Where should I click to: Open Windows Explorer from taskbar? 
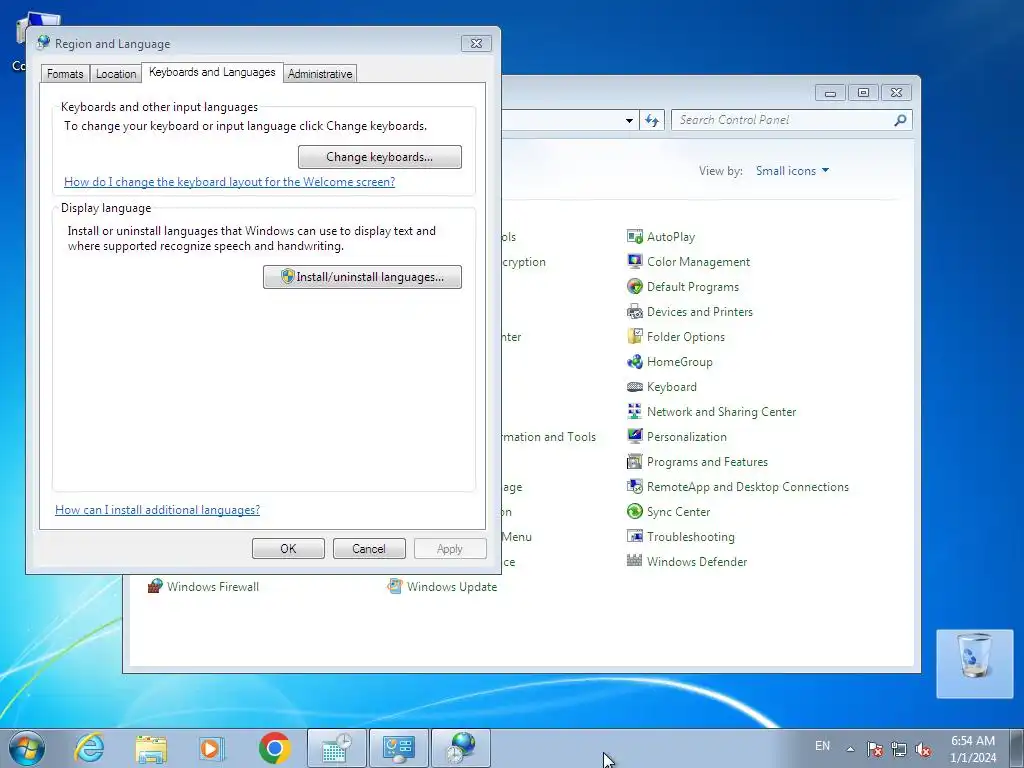pos(151,748)
